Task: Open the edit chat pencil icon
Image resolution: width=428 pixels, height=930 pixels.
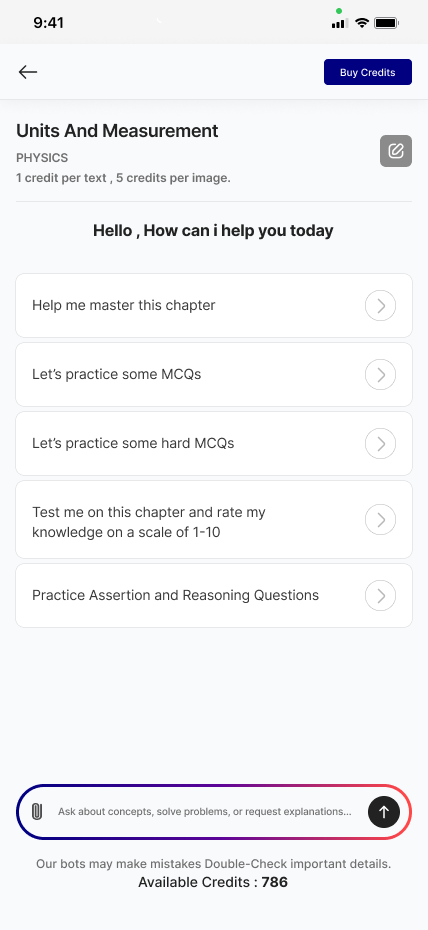Action: pos(395,151)
